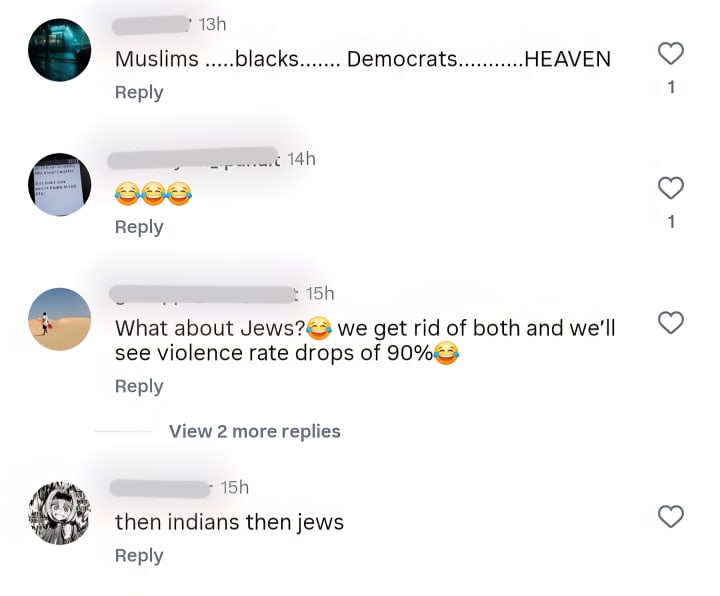View like count on first comment
This screenshot has height=596, width=720.
pyautogui.click(x=671, y=87)
